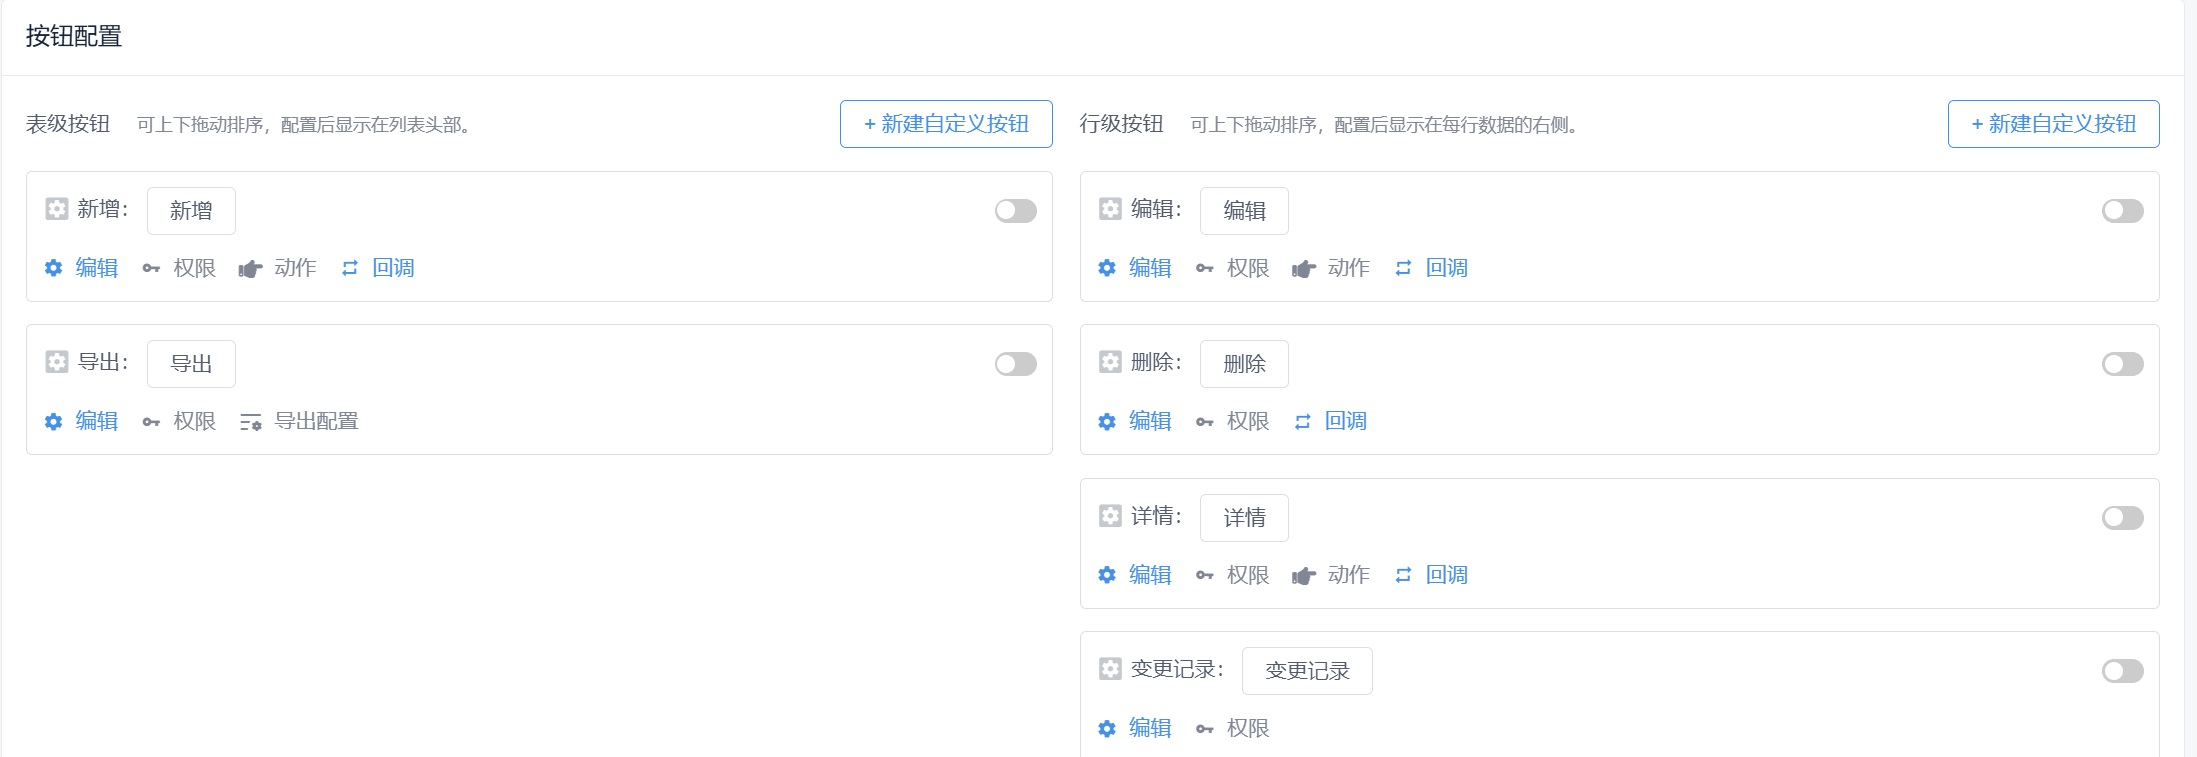Click the key 权限 icon under 新增

[x=151, y=268]
